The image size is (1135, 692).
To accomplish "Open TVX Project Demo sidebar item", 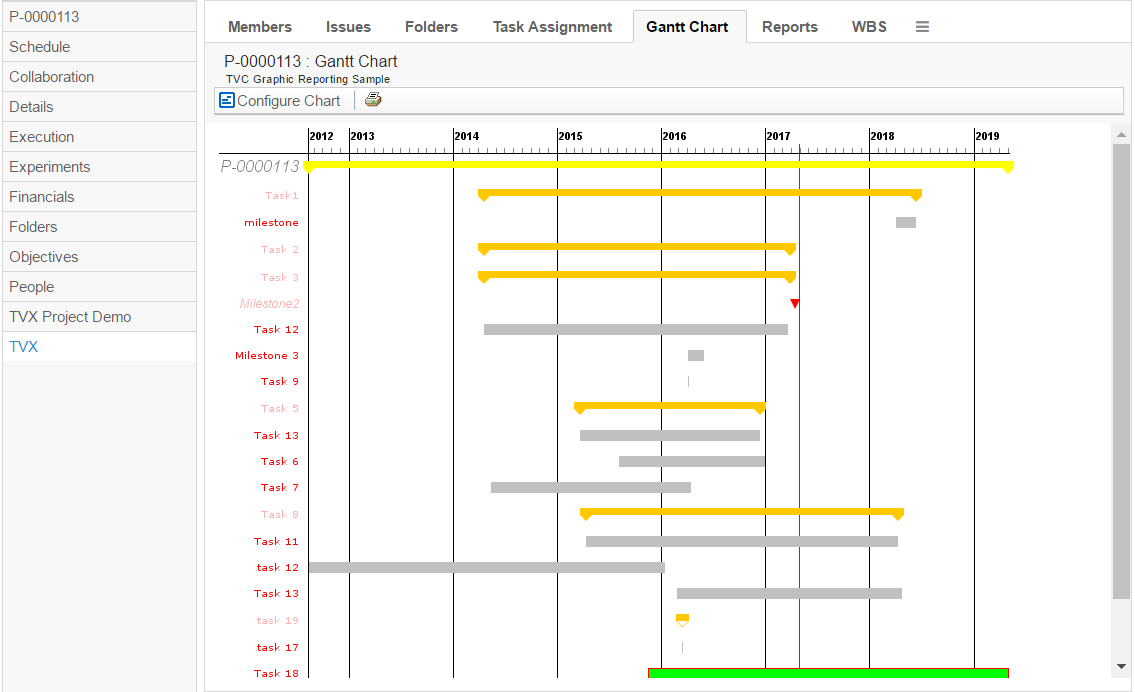I will click(70, 317).
